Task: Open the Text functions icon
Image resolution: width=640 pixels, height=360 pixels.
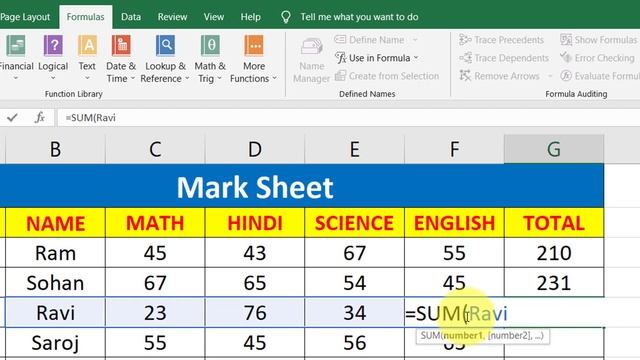Action: coord(87,45)
